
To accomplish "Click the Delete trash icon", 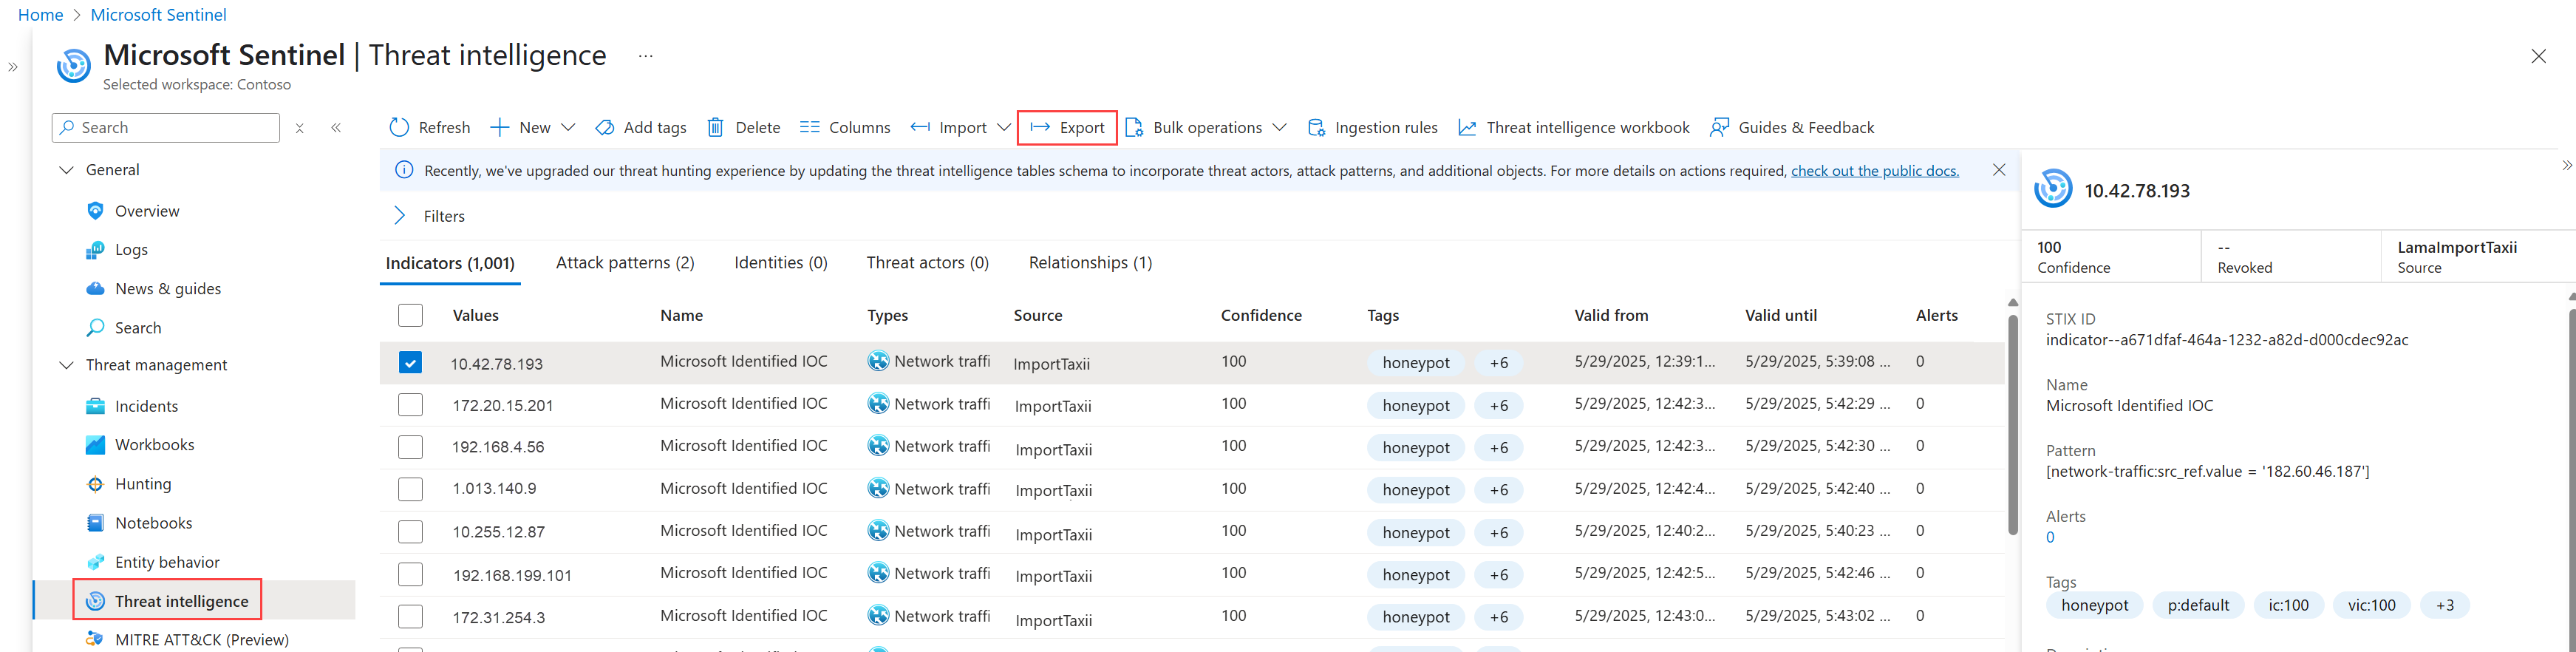I will coord(715,127).
